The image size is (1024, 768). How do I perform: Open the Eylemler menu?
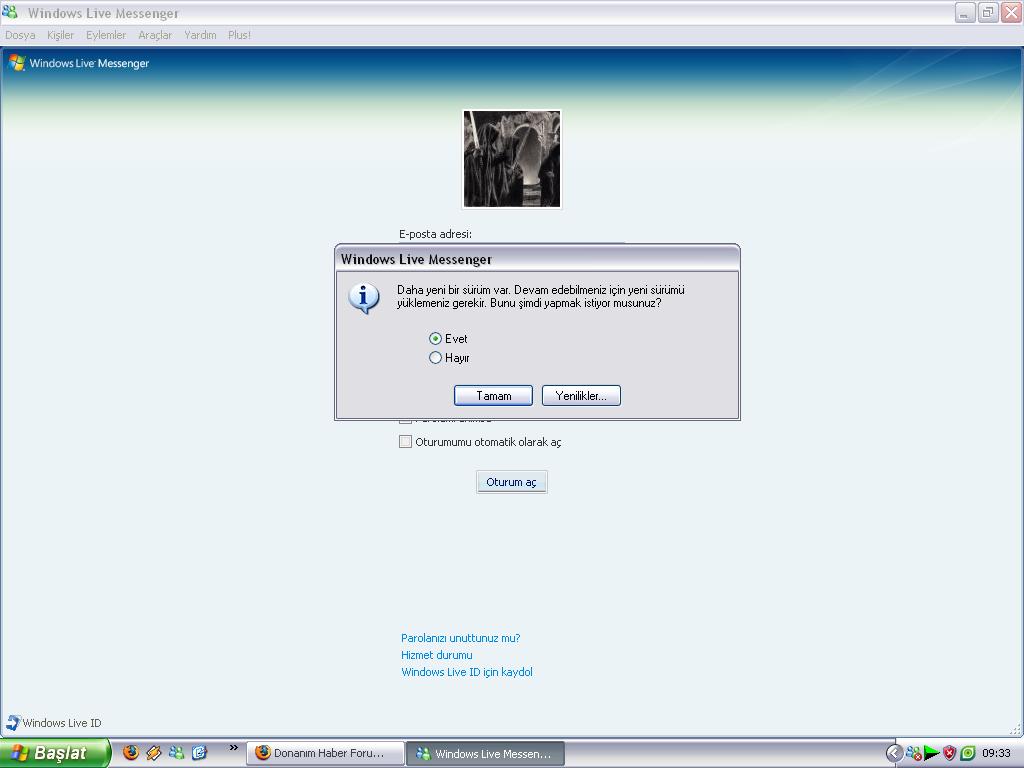[106, 35]
